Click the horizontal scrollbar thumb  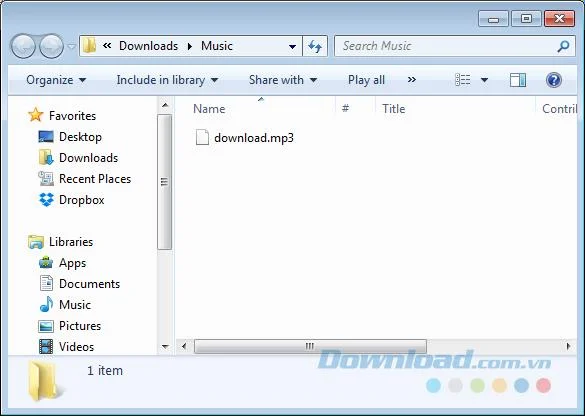pos(310,346)
